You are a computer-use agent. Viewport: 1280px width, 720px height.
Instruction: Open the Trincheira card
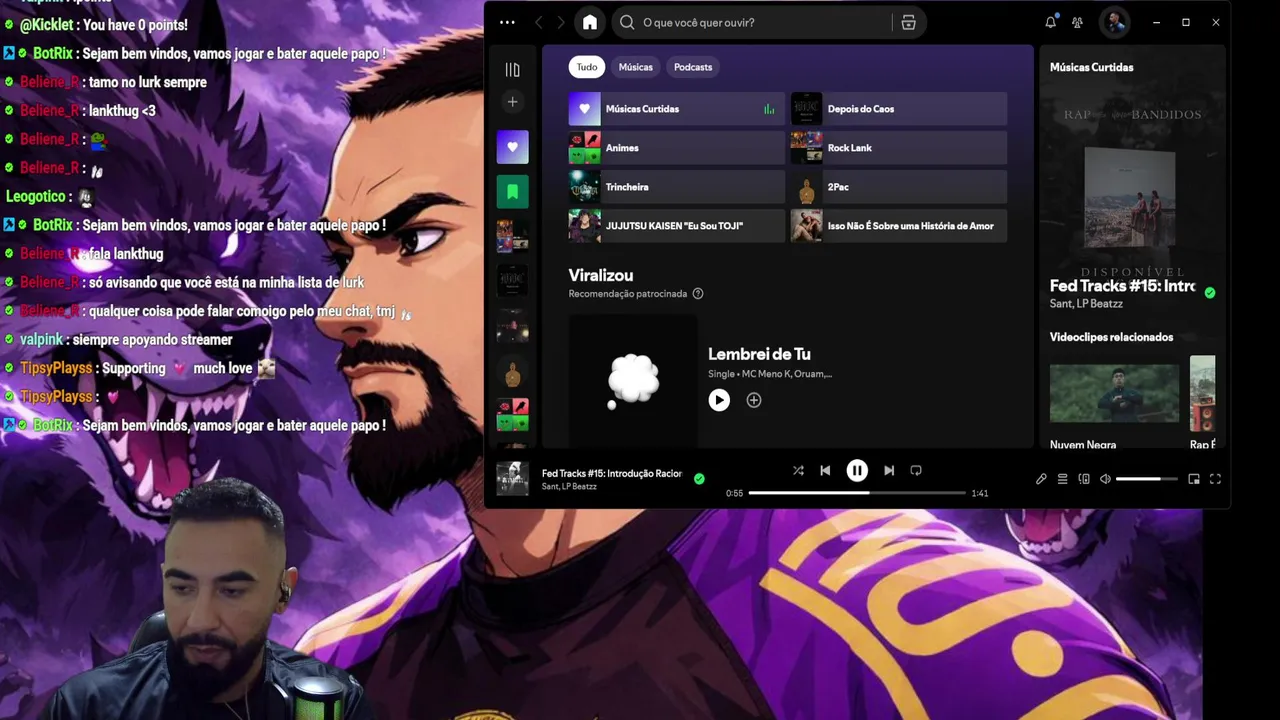pos(677,187)
